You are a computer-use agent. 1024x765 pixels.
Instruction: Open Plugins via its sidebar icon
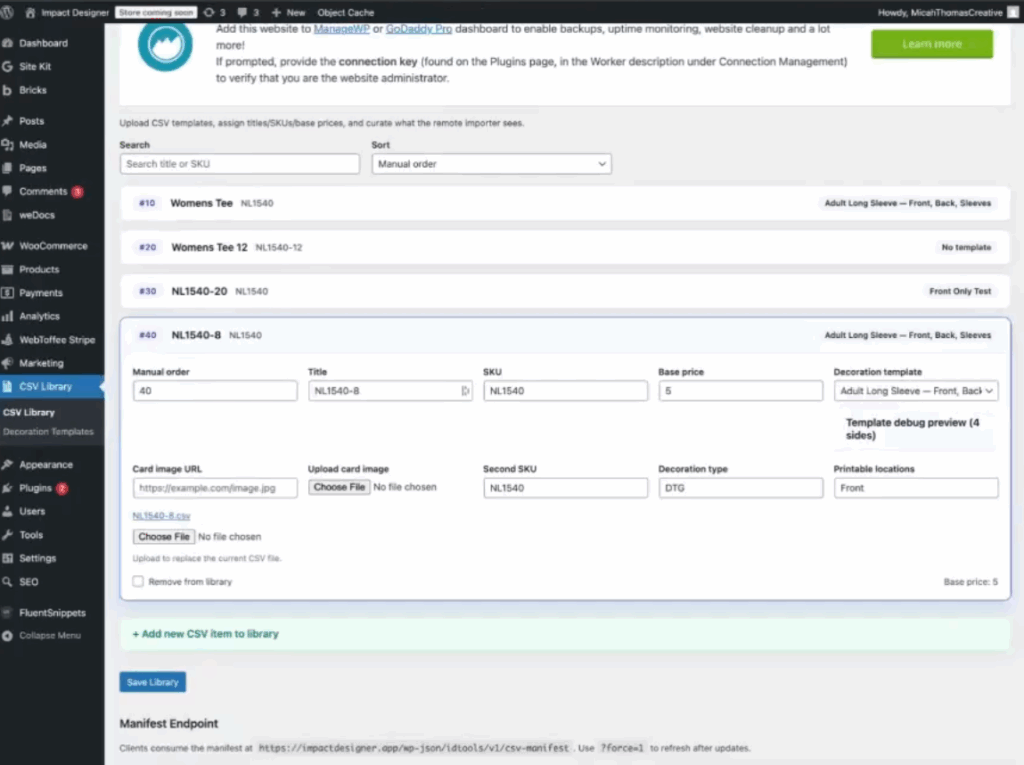click(8, 488)
